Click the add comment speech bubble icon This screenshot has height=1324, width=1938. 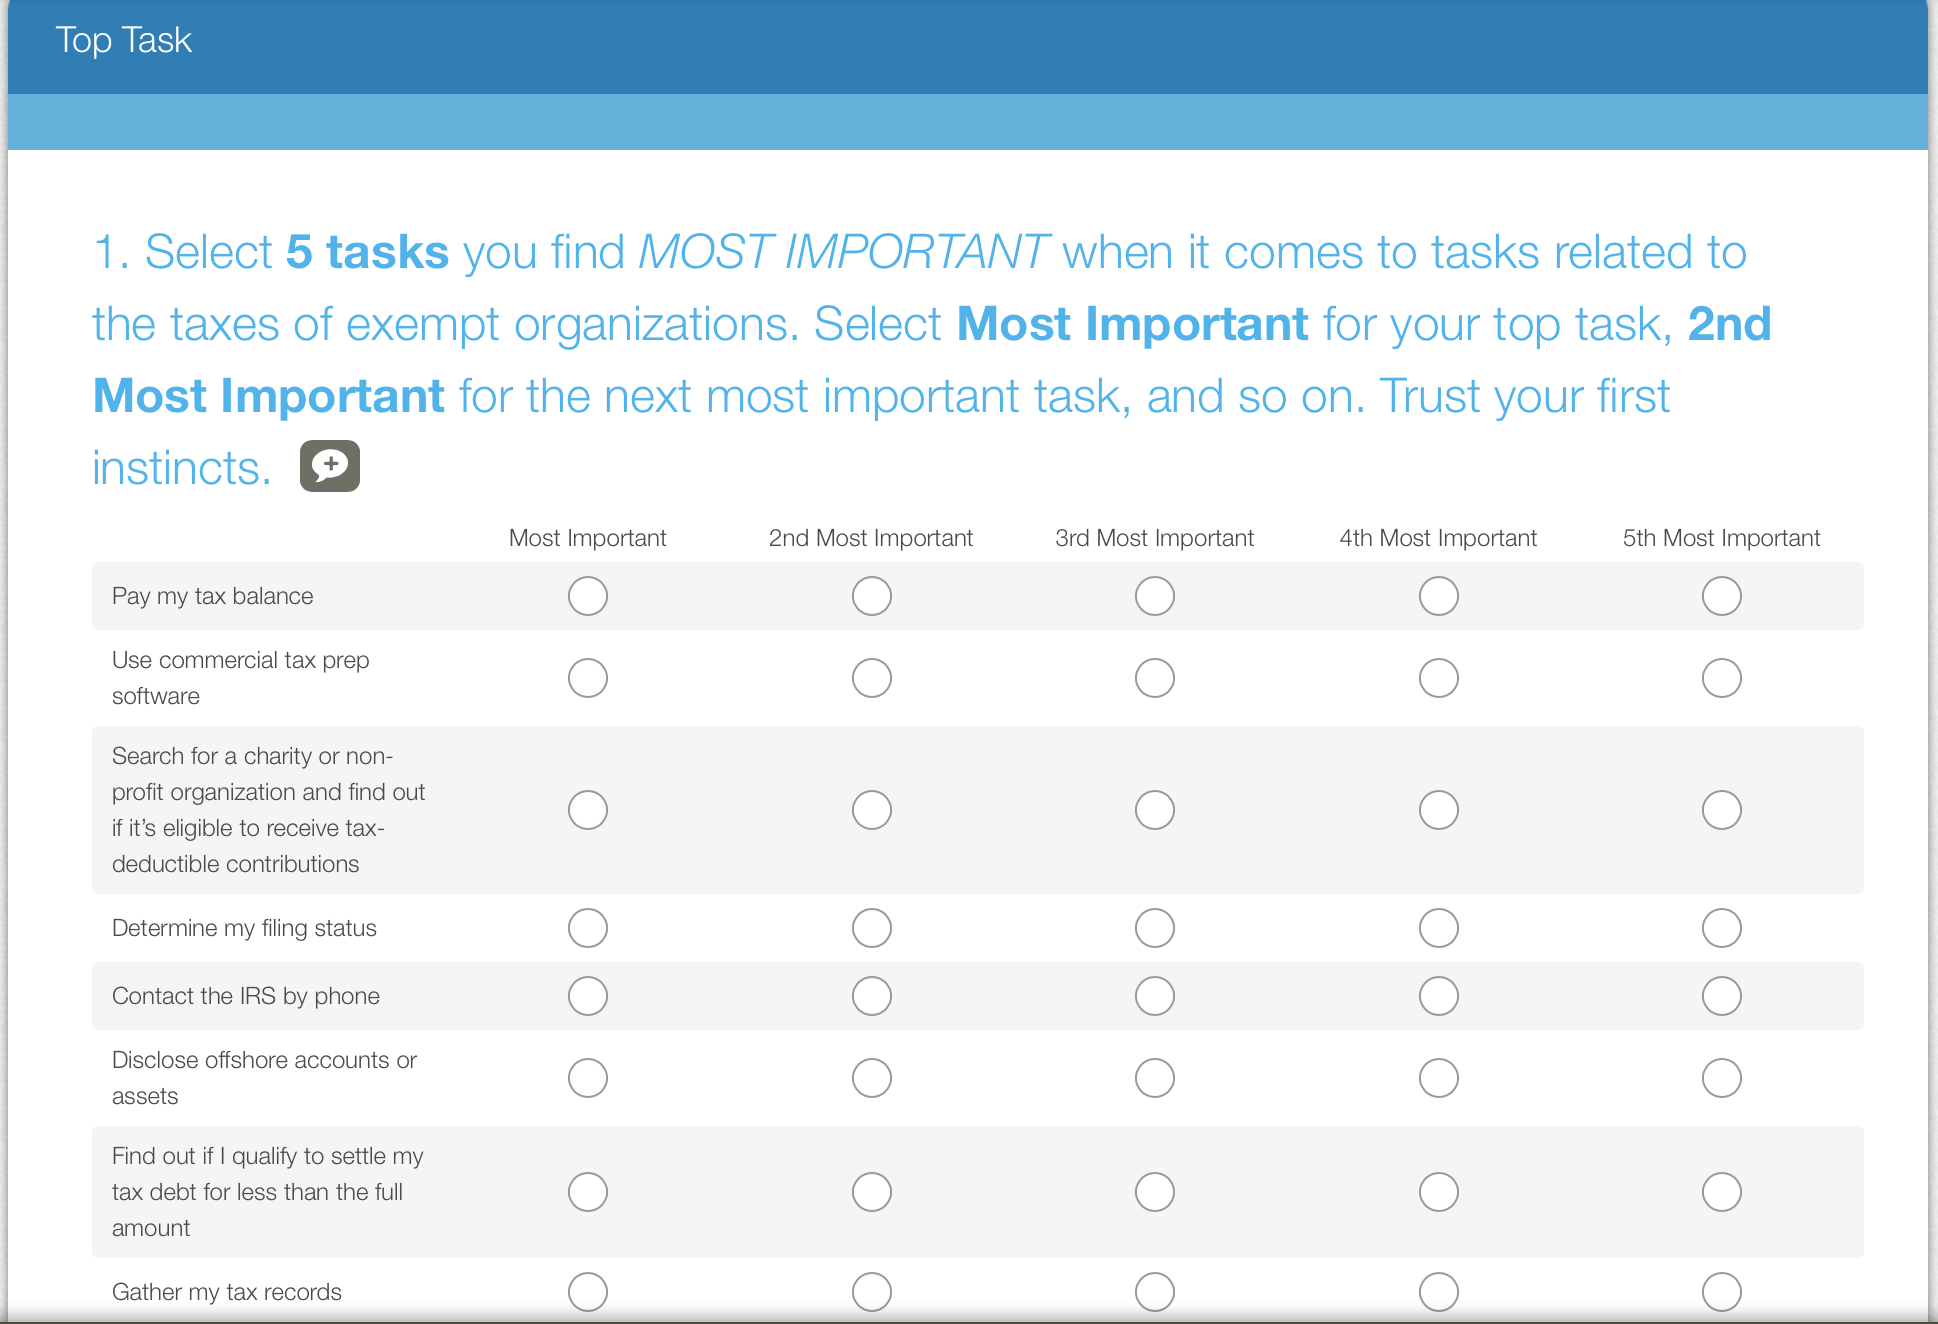[329, 466]
